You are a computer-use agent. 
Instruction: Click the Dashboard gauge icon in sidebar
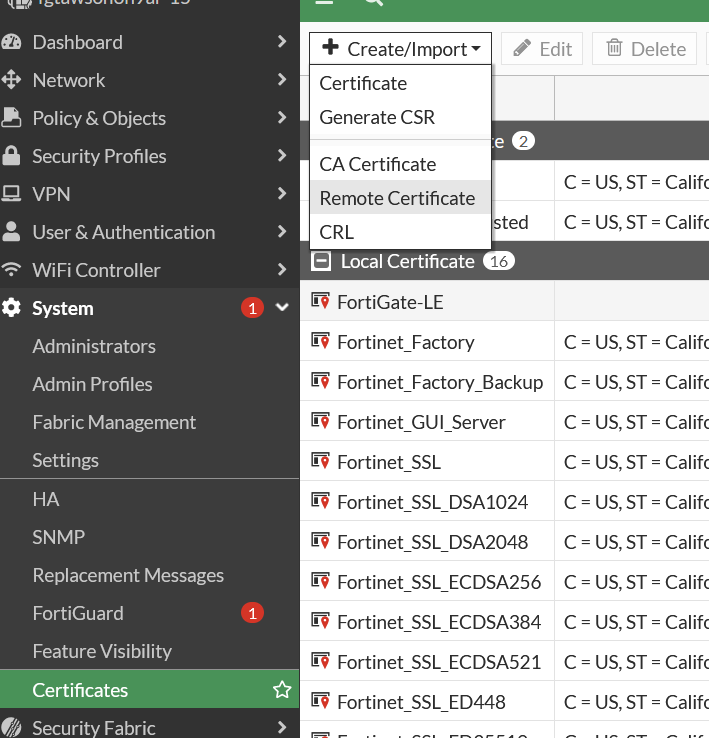tap(12, 42)
